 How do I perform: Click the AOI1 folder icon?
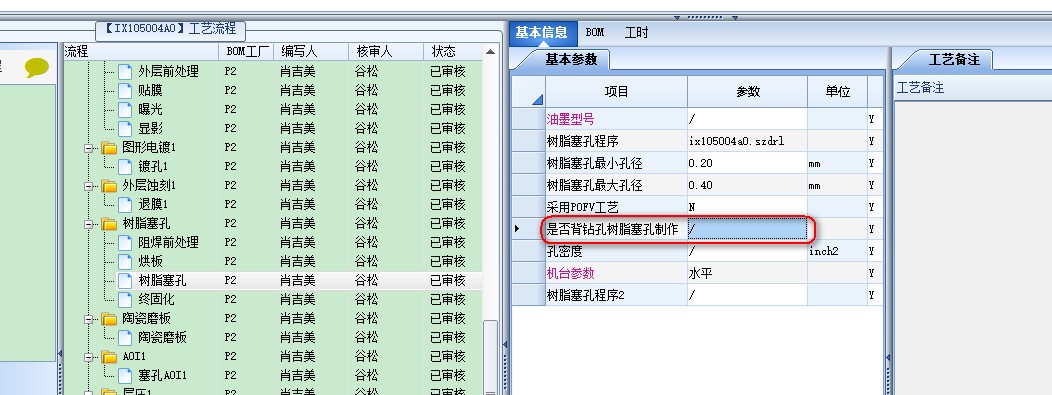click(109, 356)
